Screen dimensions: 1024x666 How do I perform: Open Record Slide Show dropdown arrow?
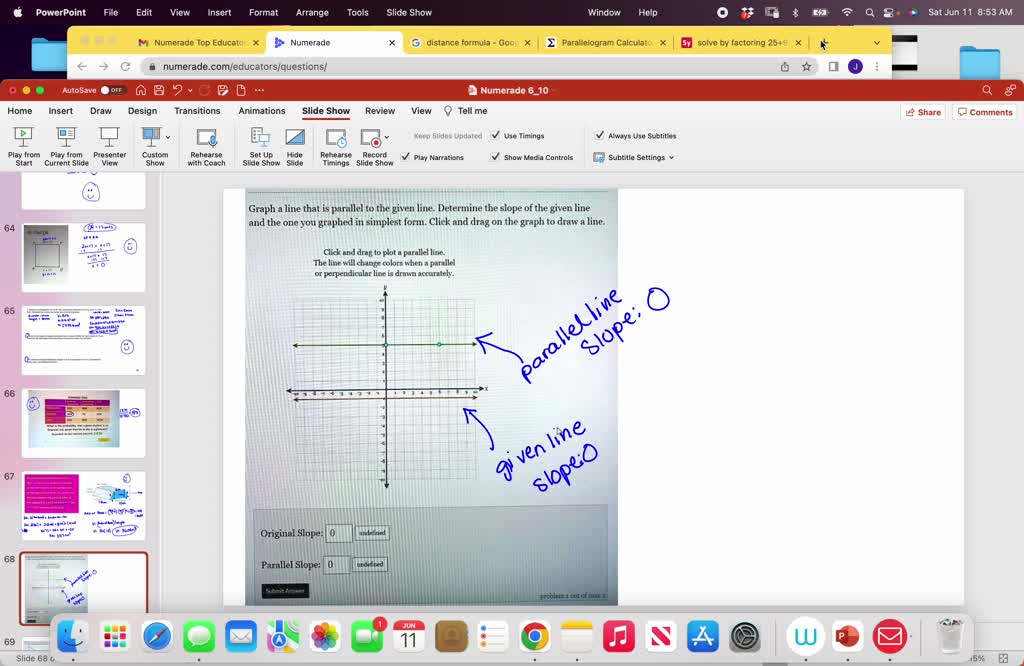(x=387, y=137)
